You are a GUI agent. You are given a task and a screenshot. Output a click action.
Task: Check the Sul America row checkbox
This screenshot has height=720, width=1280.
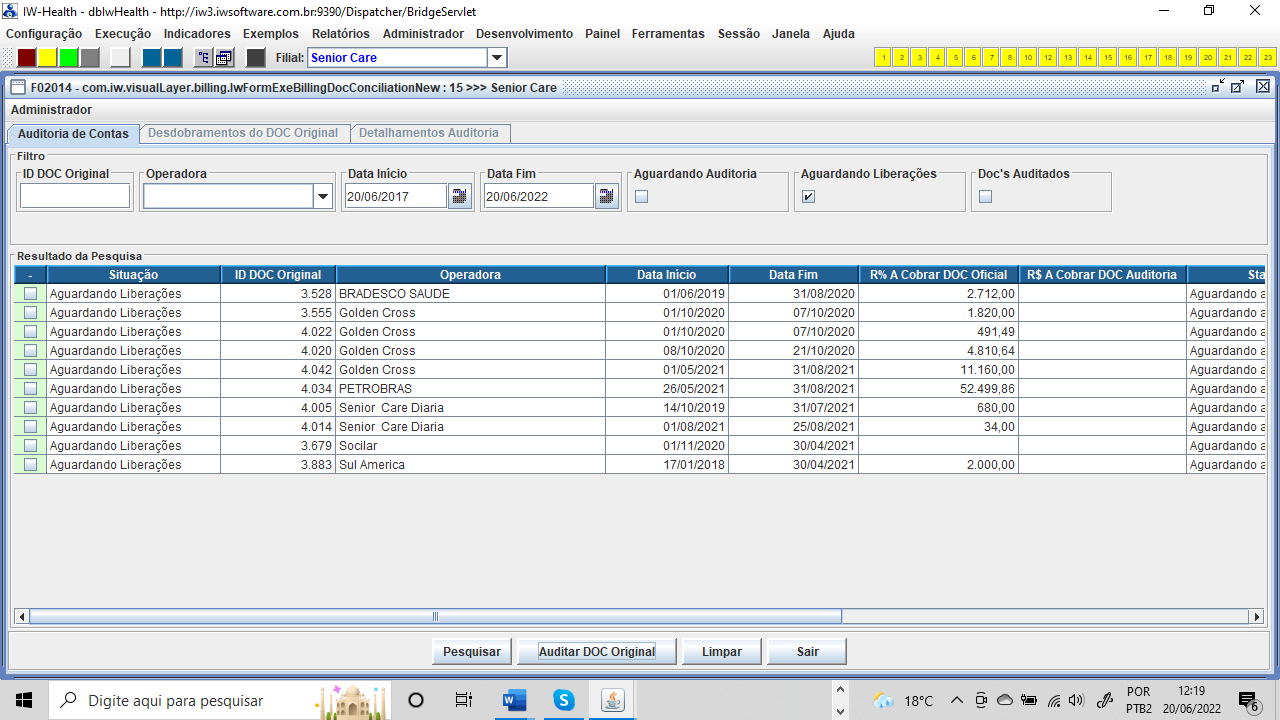tap(30, 465)
